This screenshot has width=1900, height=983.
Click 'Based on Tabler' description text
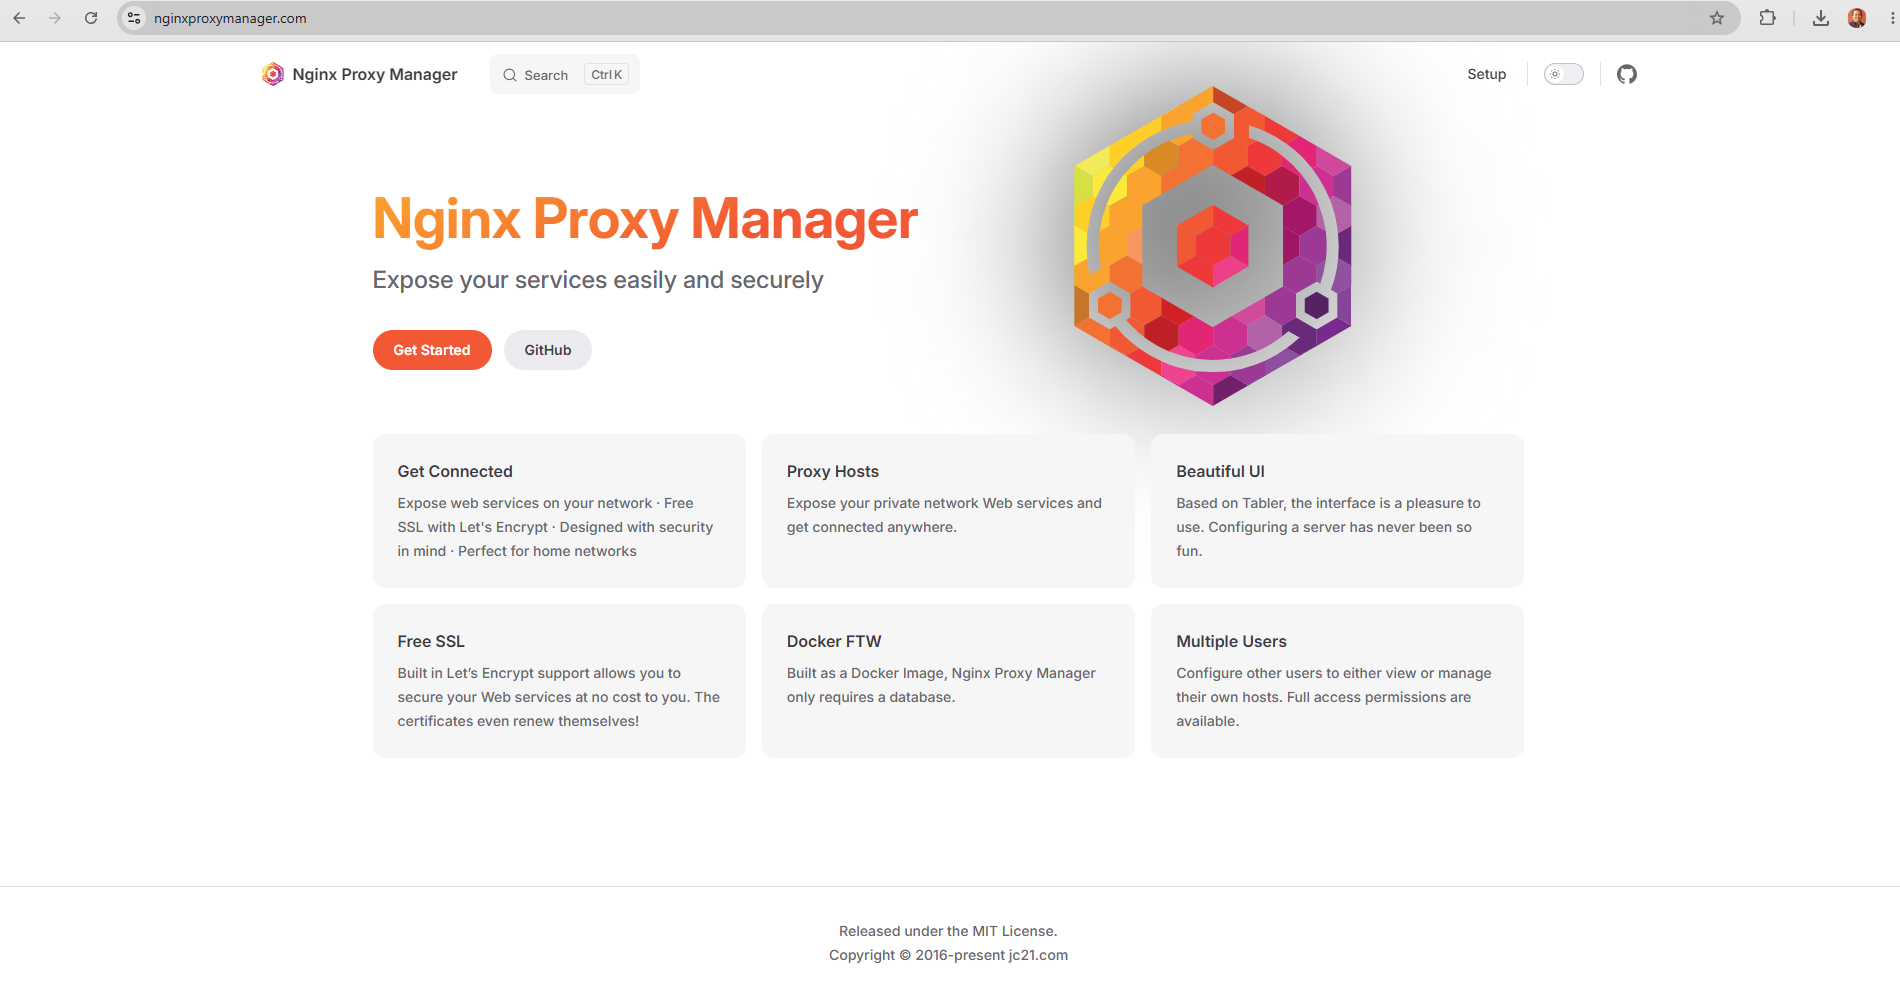coord(1328,527)
